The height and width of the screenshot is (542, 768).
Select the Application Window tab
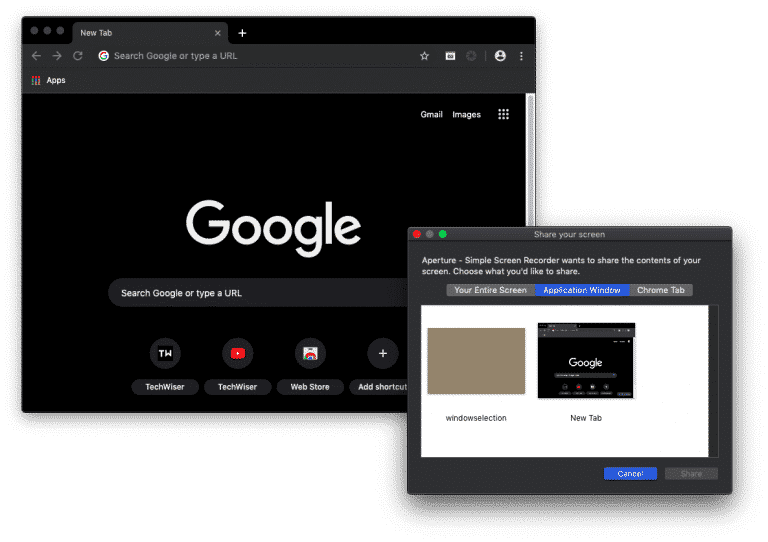582,290
